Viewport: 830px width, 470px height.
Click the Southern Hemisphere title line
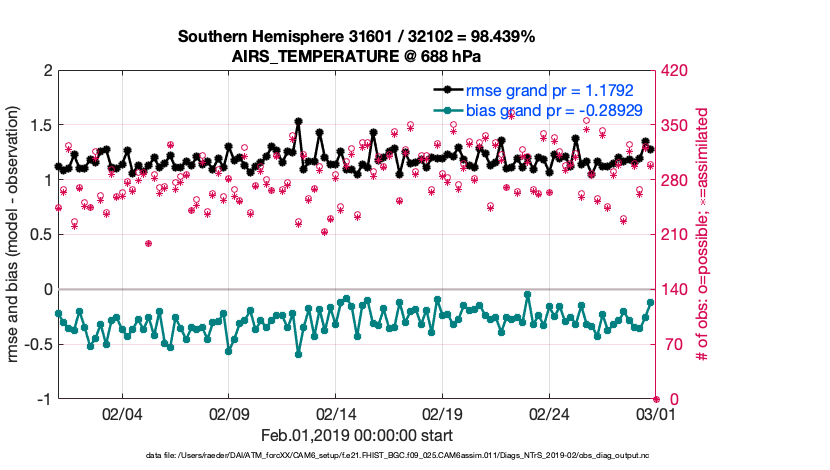[356, 37]
